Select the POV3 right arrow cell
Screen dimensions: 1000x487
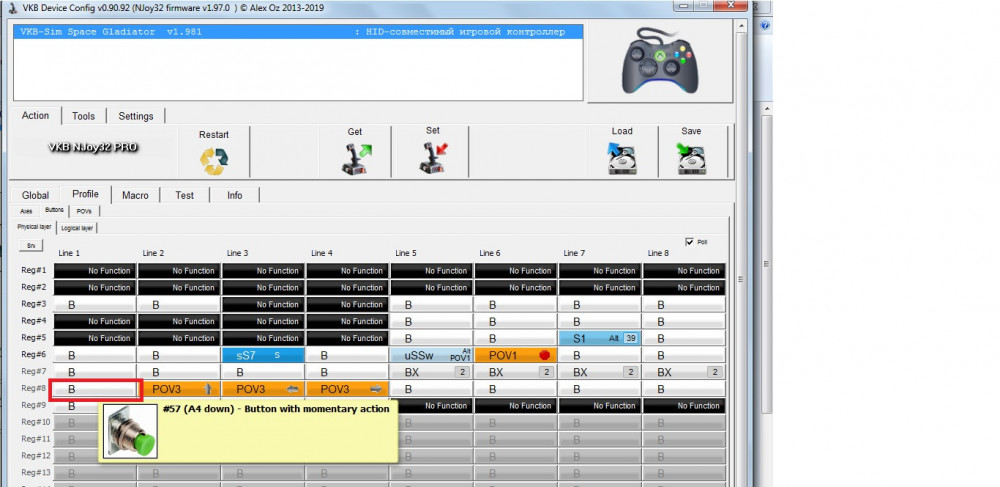(x=348, y=389)
